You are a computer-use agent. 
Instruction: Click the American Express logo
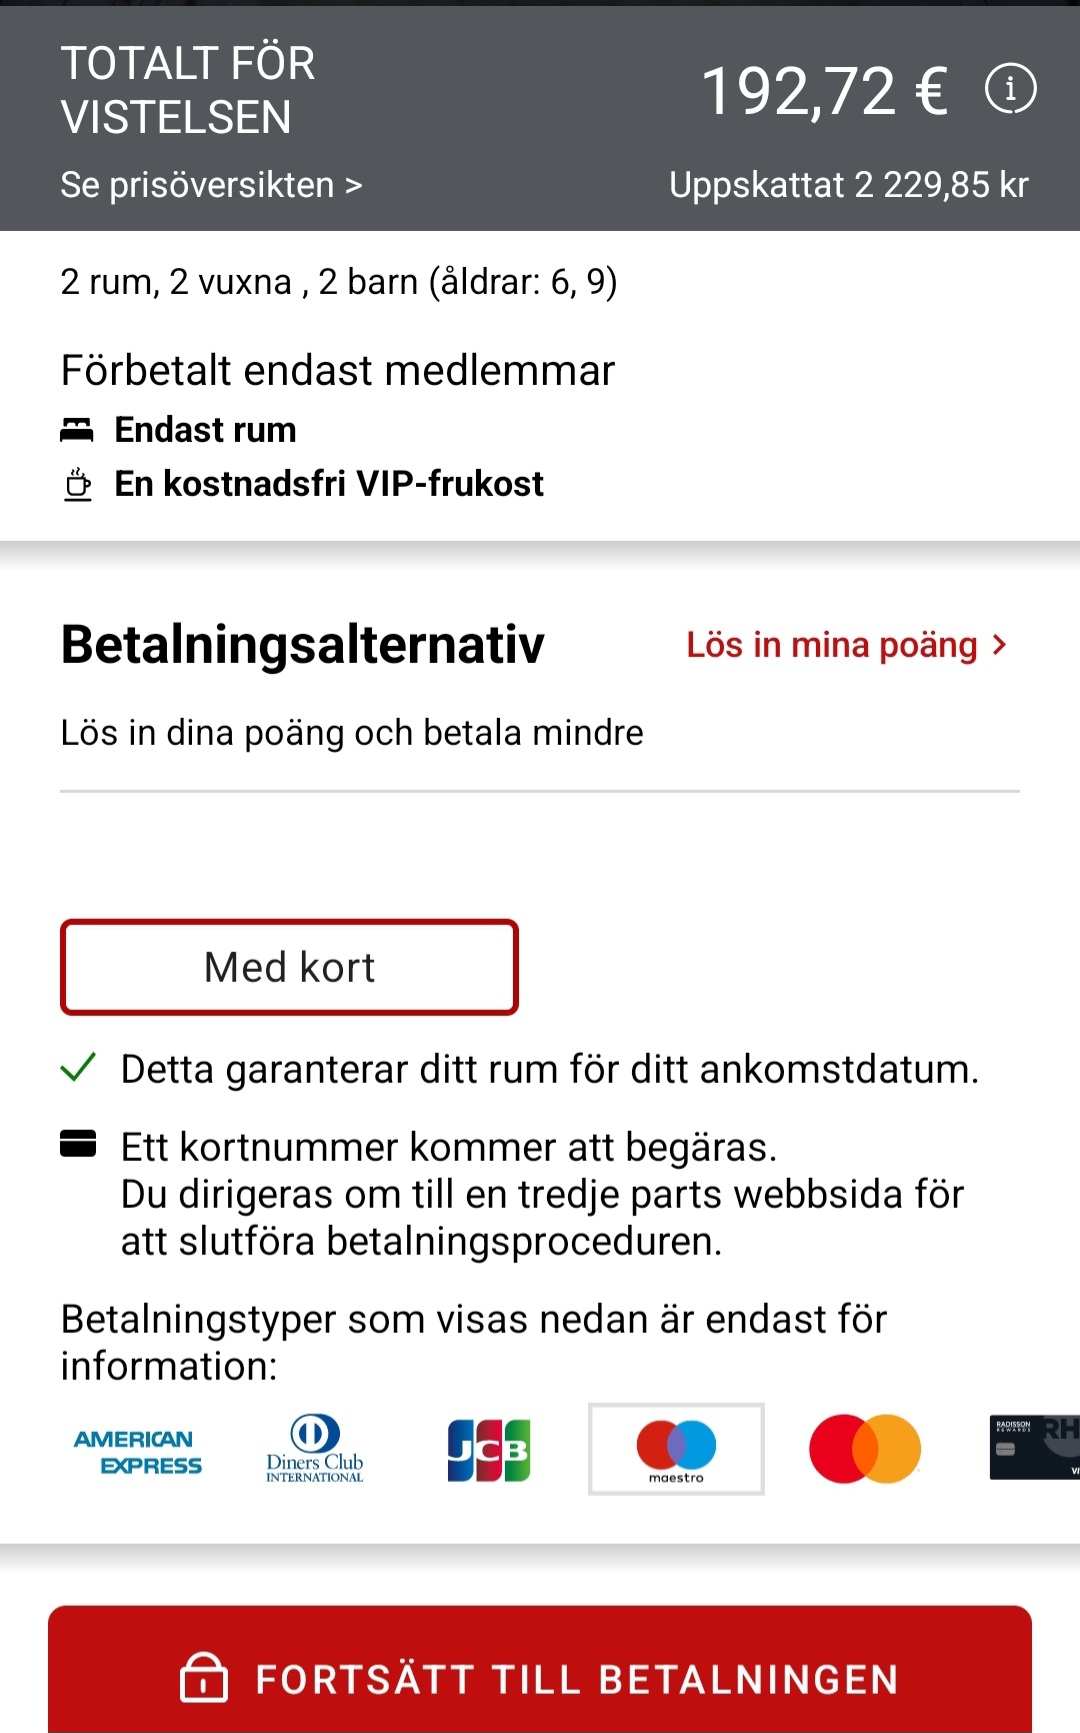[138, 1451]
